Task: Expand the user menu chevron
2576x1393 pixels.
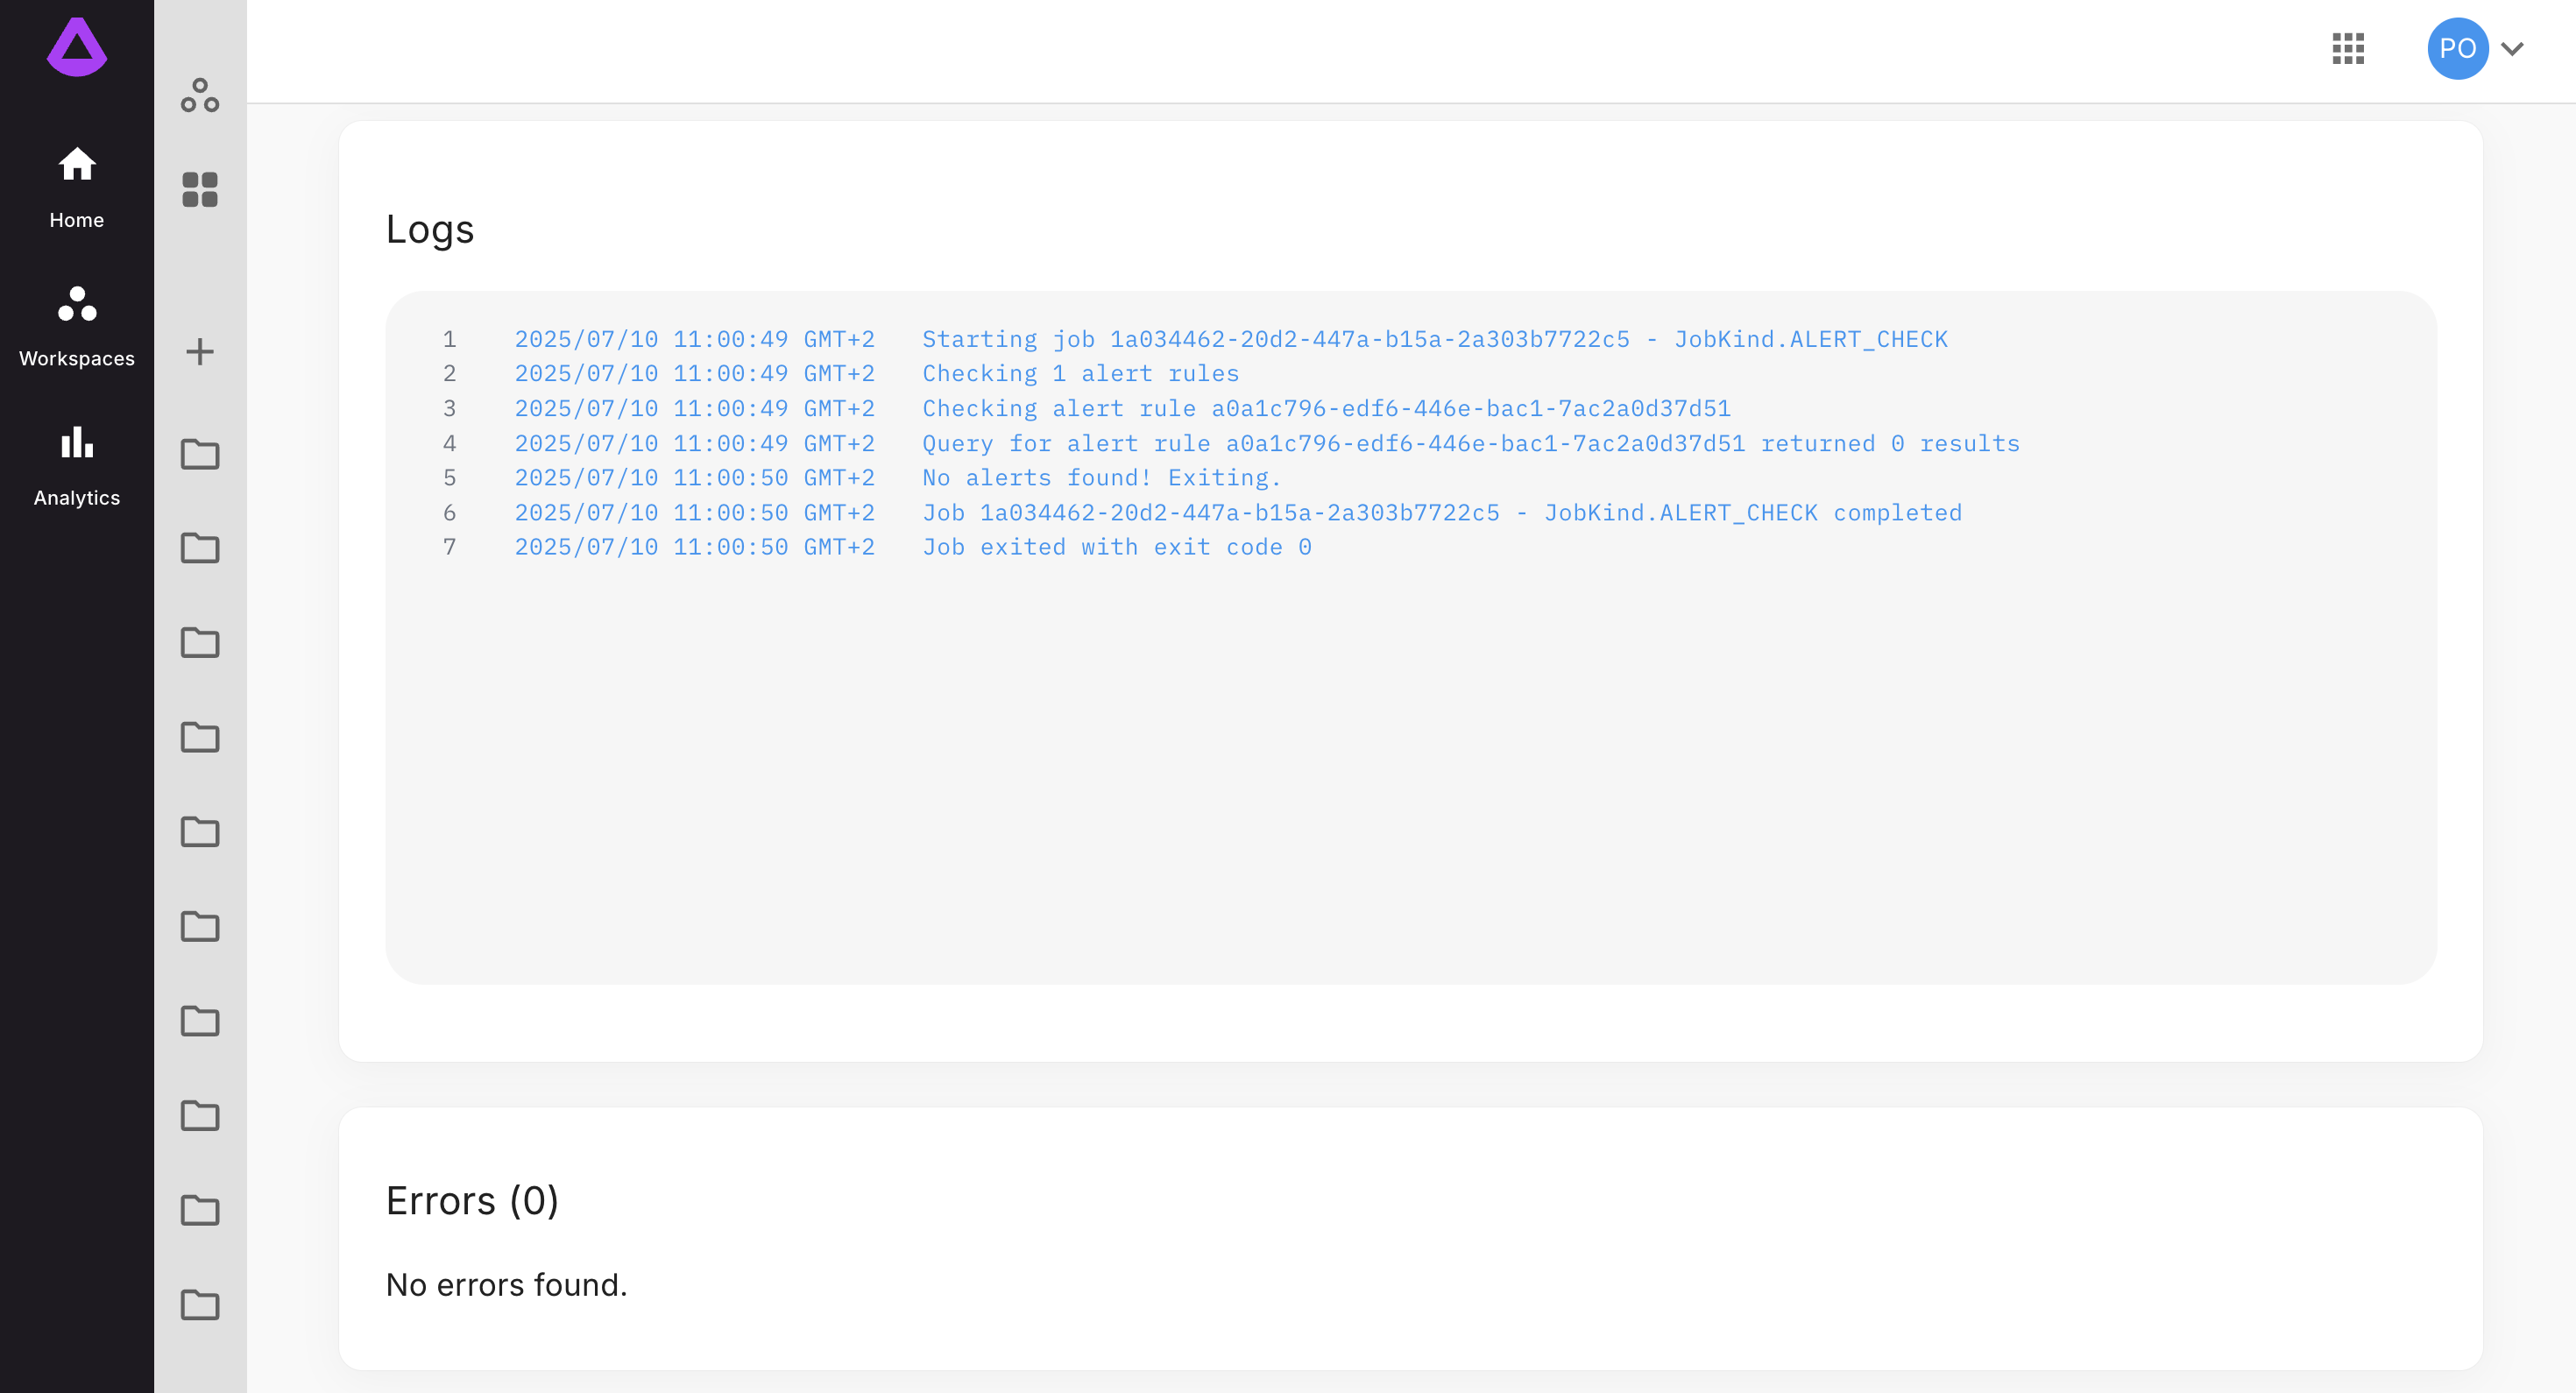Action: click(x=2512, y=48)
